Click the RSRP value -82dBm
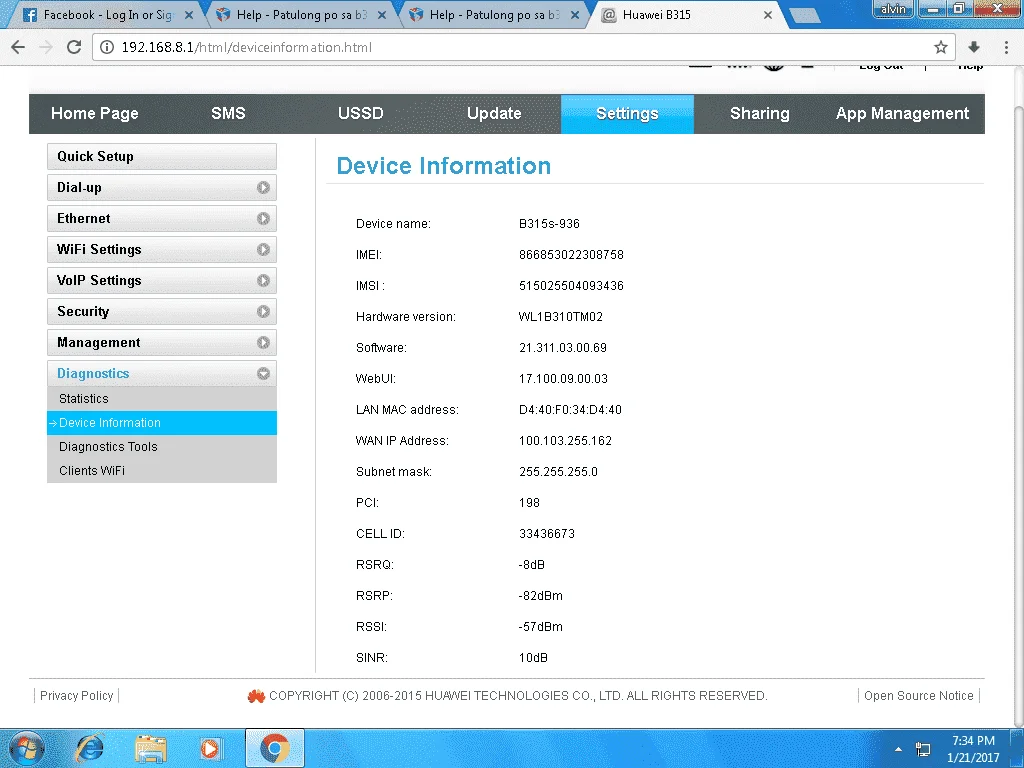Viewport: 1024px width, 768px height. coord(540,596)
